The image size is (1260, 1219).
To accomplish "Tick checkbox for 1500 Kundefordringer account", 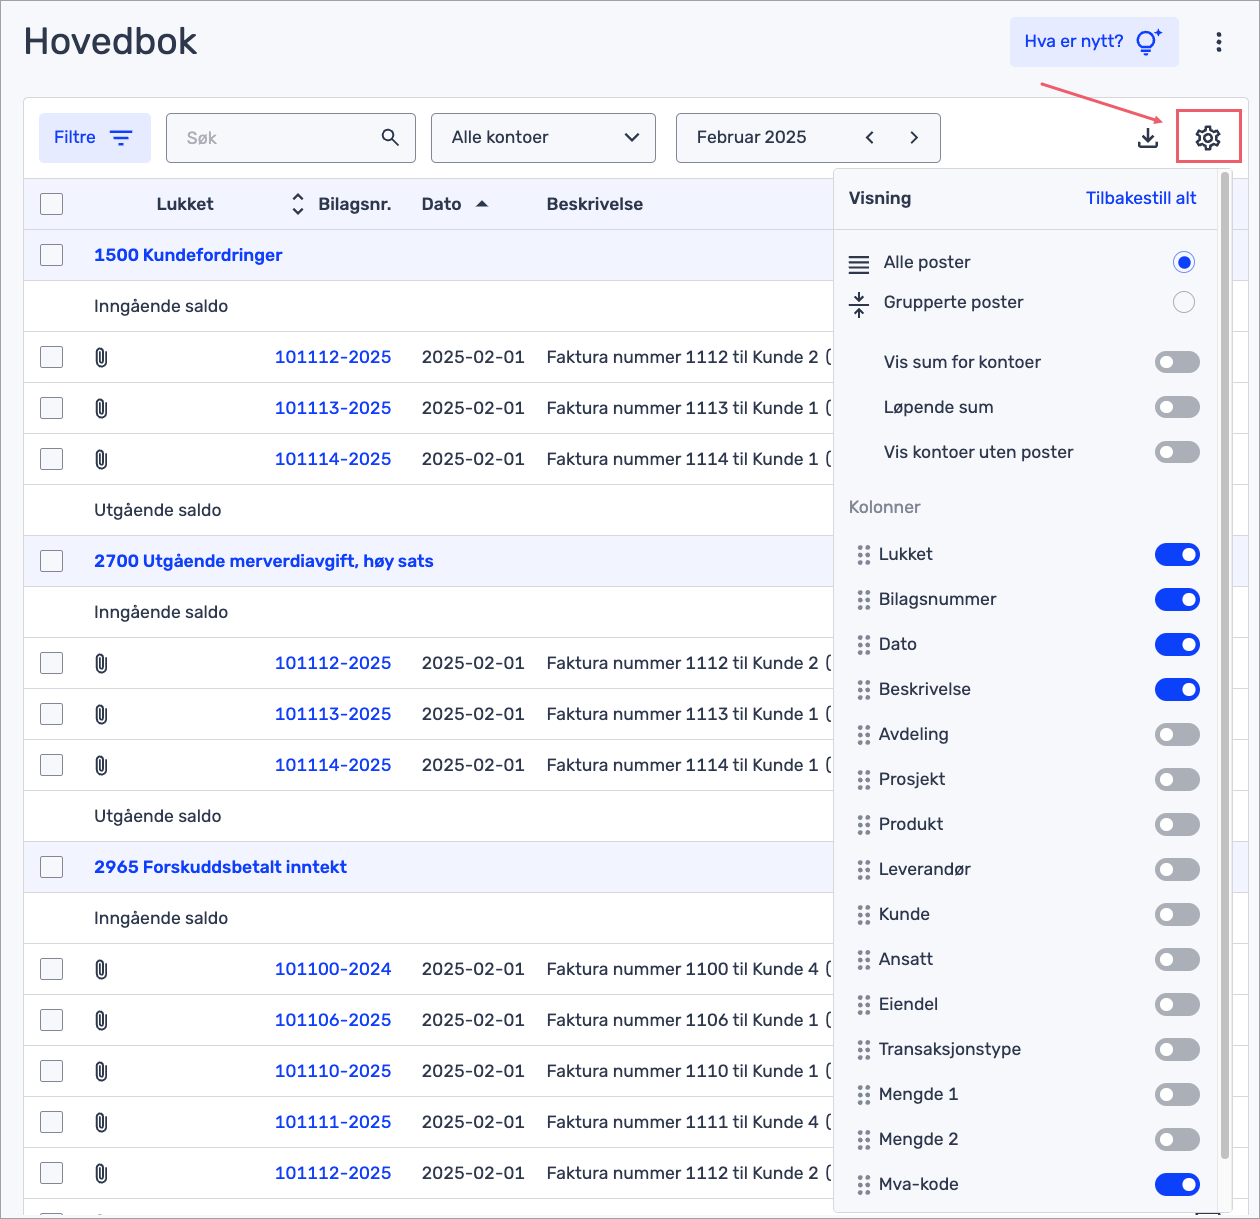I will (x=51, y=255).
